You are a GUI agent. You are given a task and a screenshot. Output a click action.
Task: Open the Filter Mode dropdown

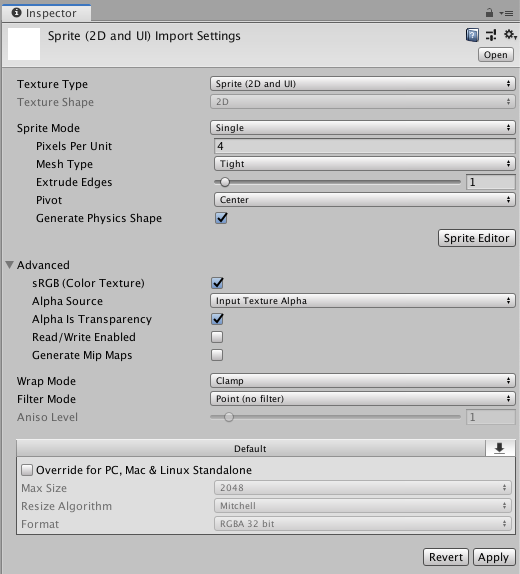click(363, 399)
